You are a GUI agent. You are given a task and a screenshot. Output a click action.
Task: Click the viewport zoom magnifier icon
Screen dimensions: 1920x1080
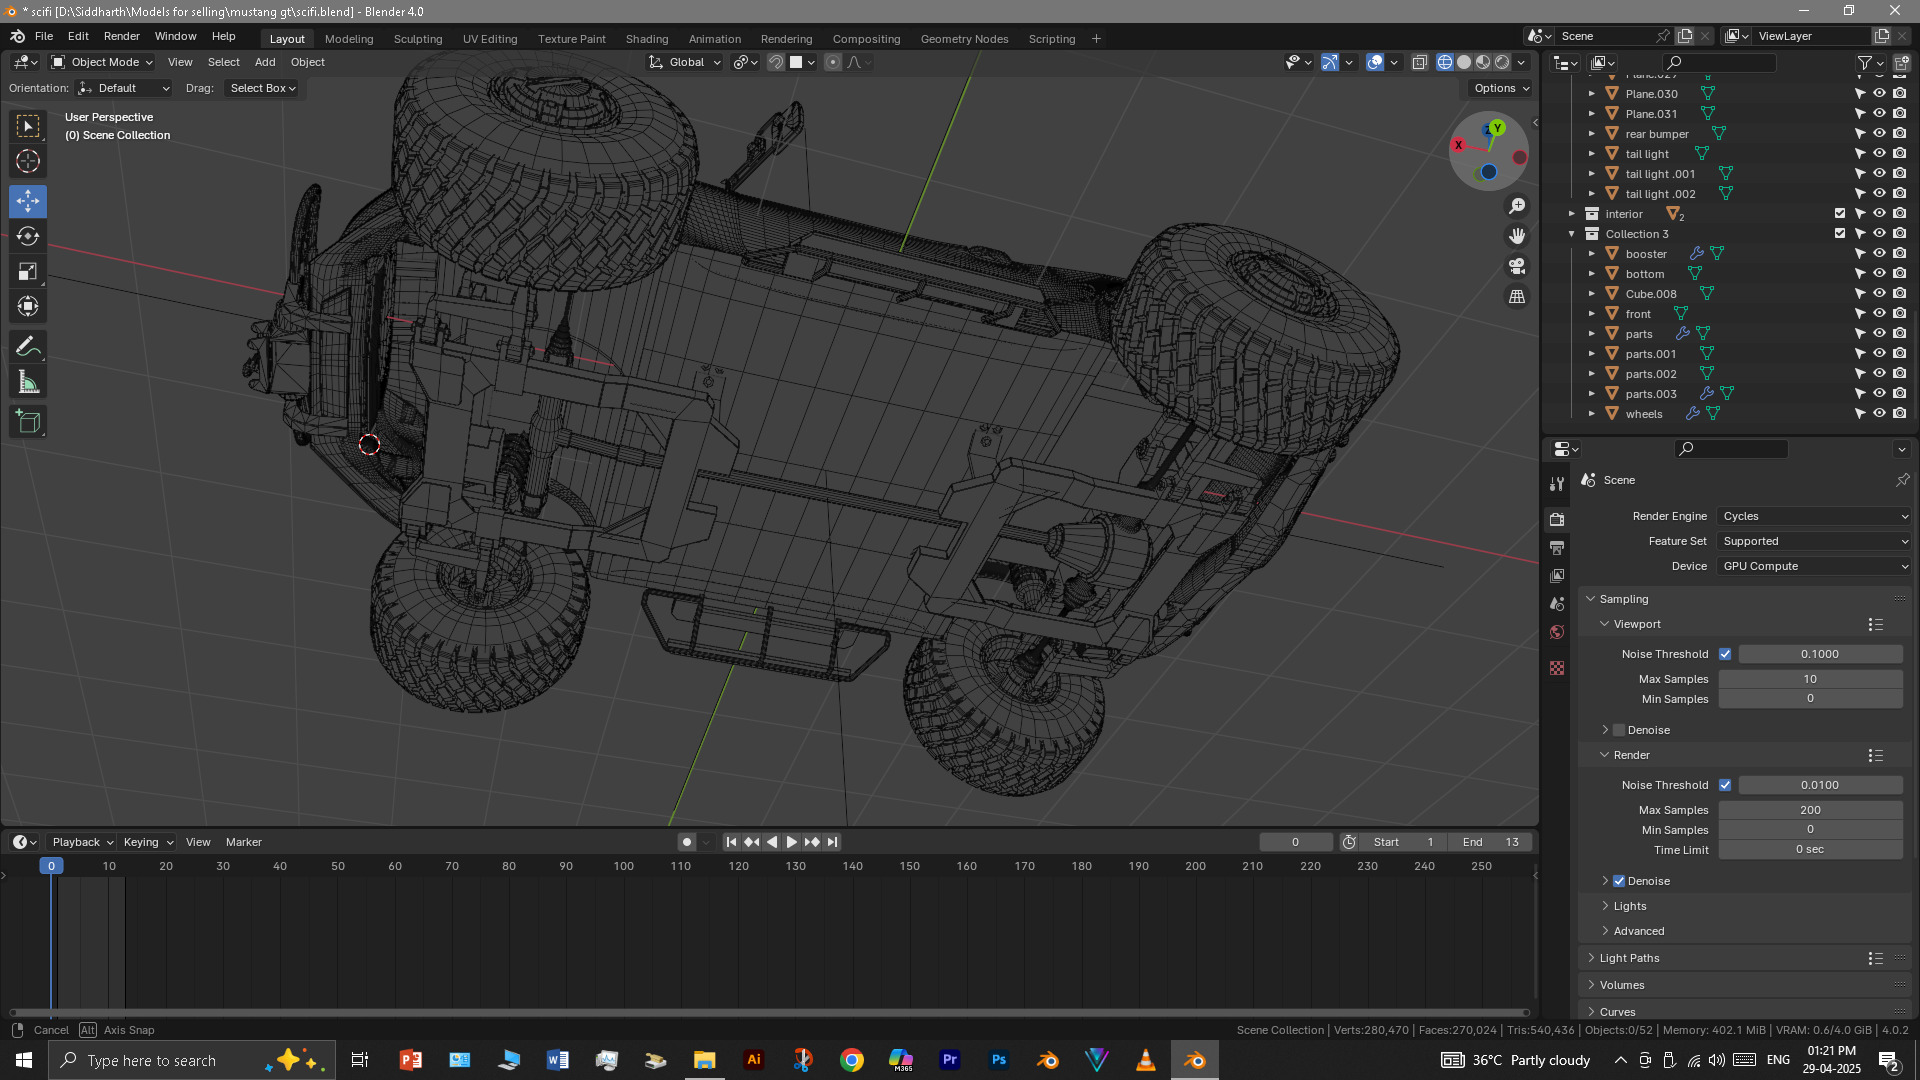tap(1517, 206)
